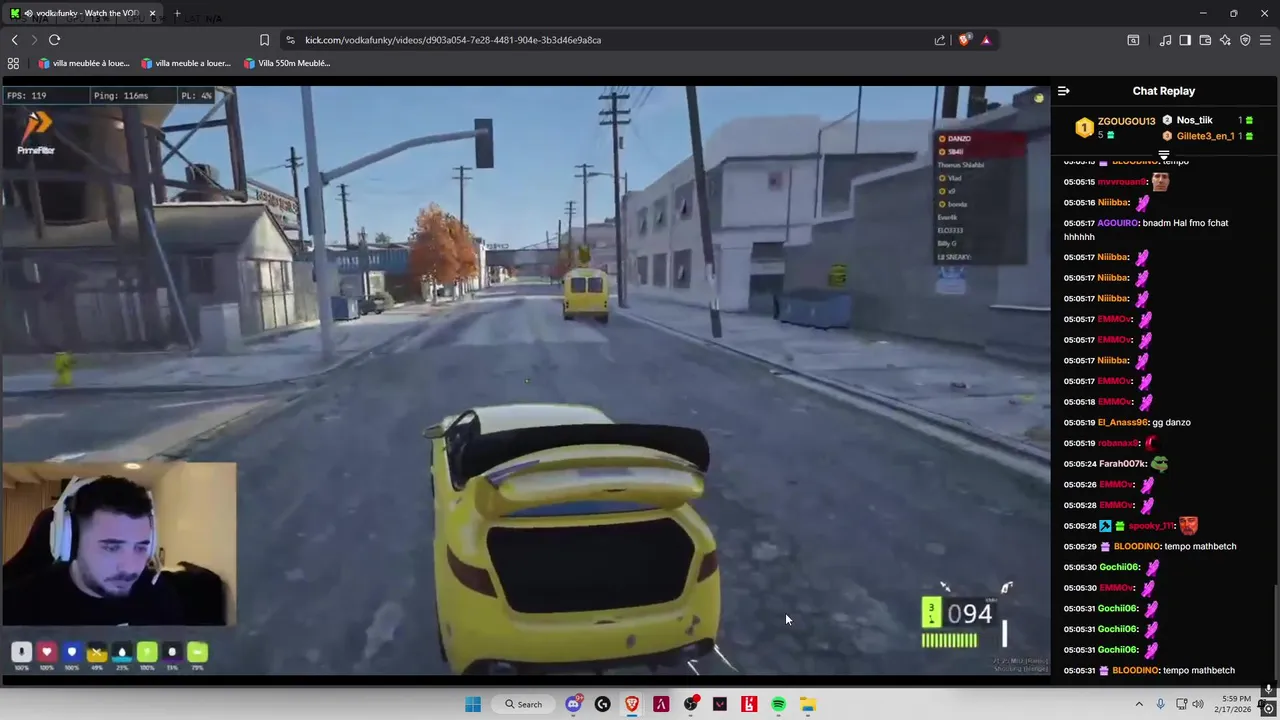Open the first 'villa meublée à louer' bookmark
This screenshot has width=1280, height=720.
(x=84, y=63)
